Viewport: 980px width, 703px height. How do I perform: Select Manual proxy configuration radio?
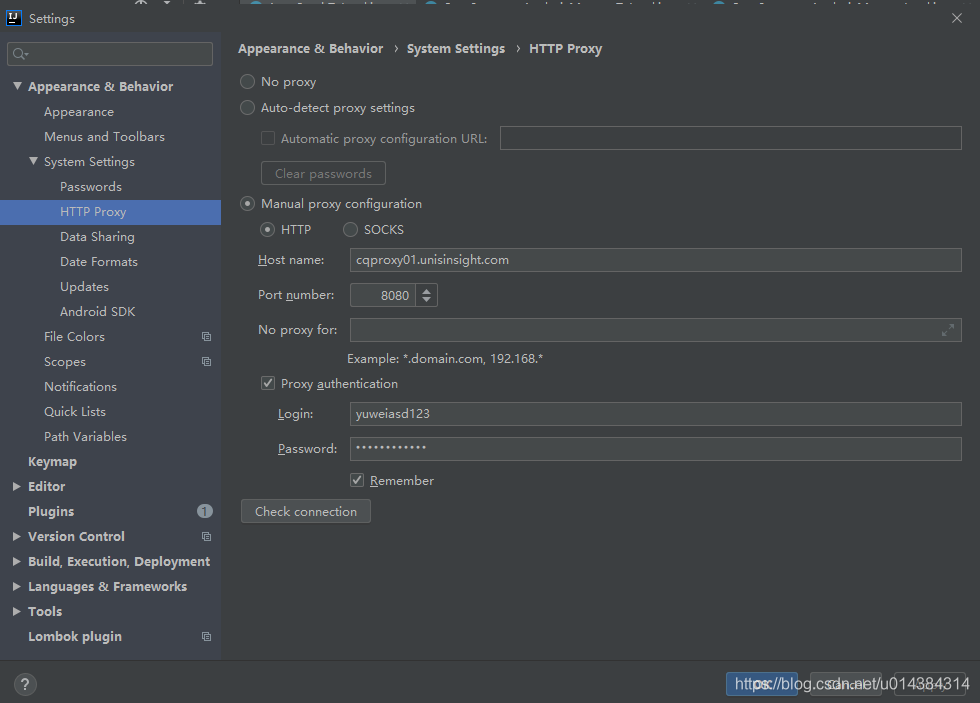click(x=248, y=204)
